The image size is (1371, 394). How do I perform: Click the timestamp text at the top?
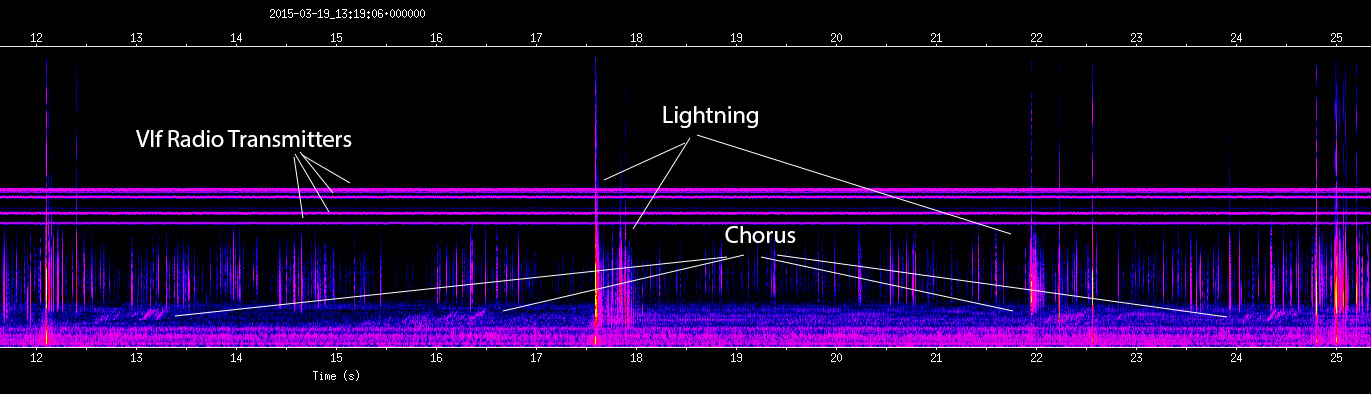coord(348,14)
